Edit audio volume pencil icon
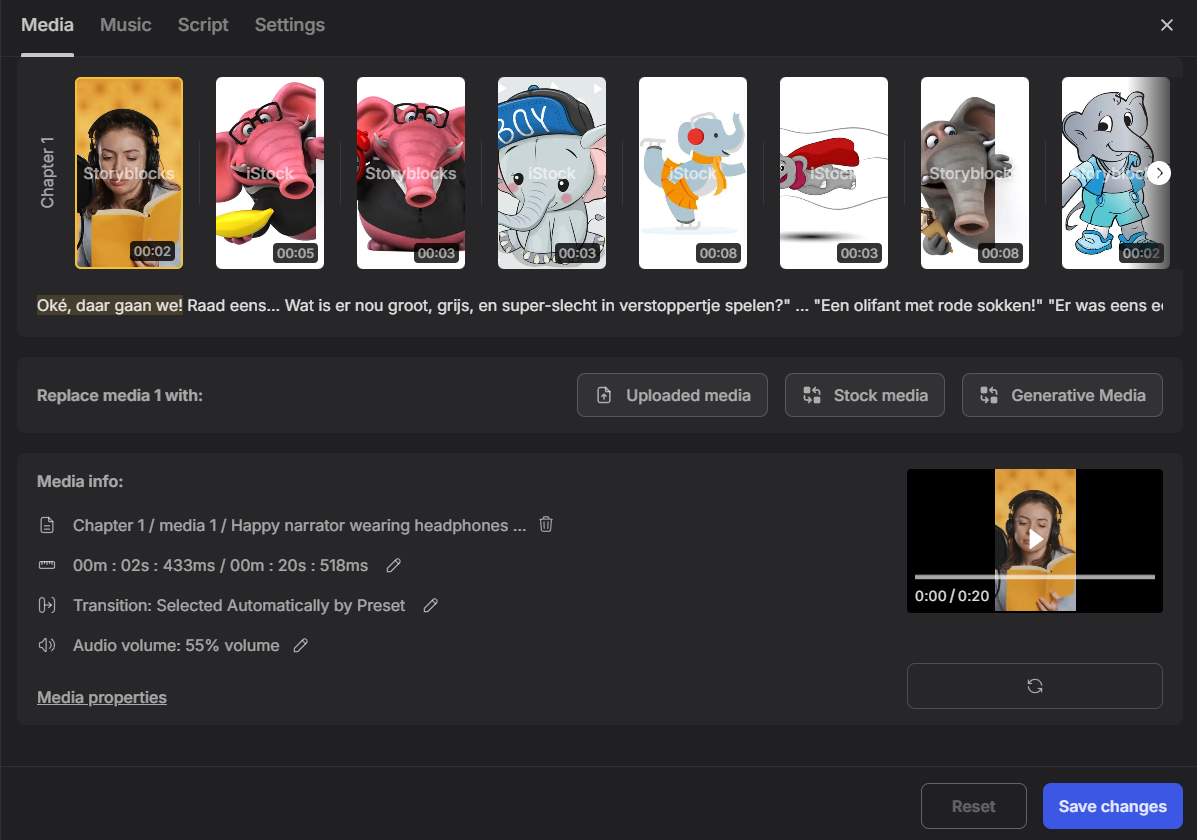The image size is (1197, 840). (301, 646)
